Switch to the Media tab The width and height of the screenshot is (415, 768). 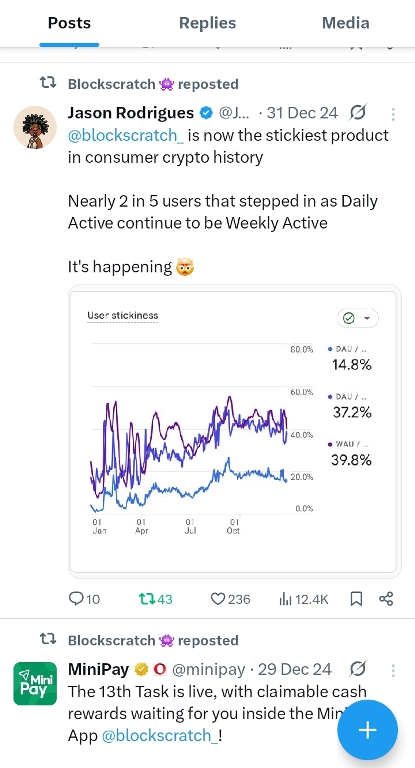[x=345, y=23]
